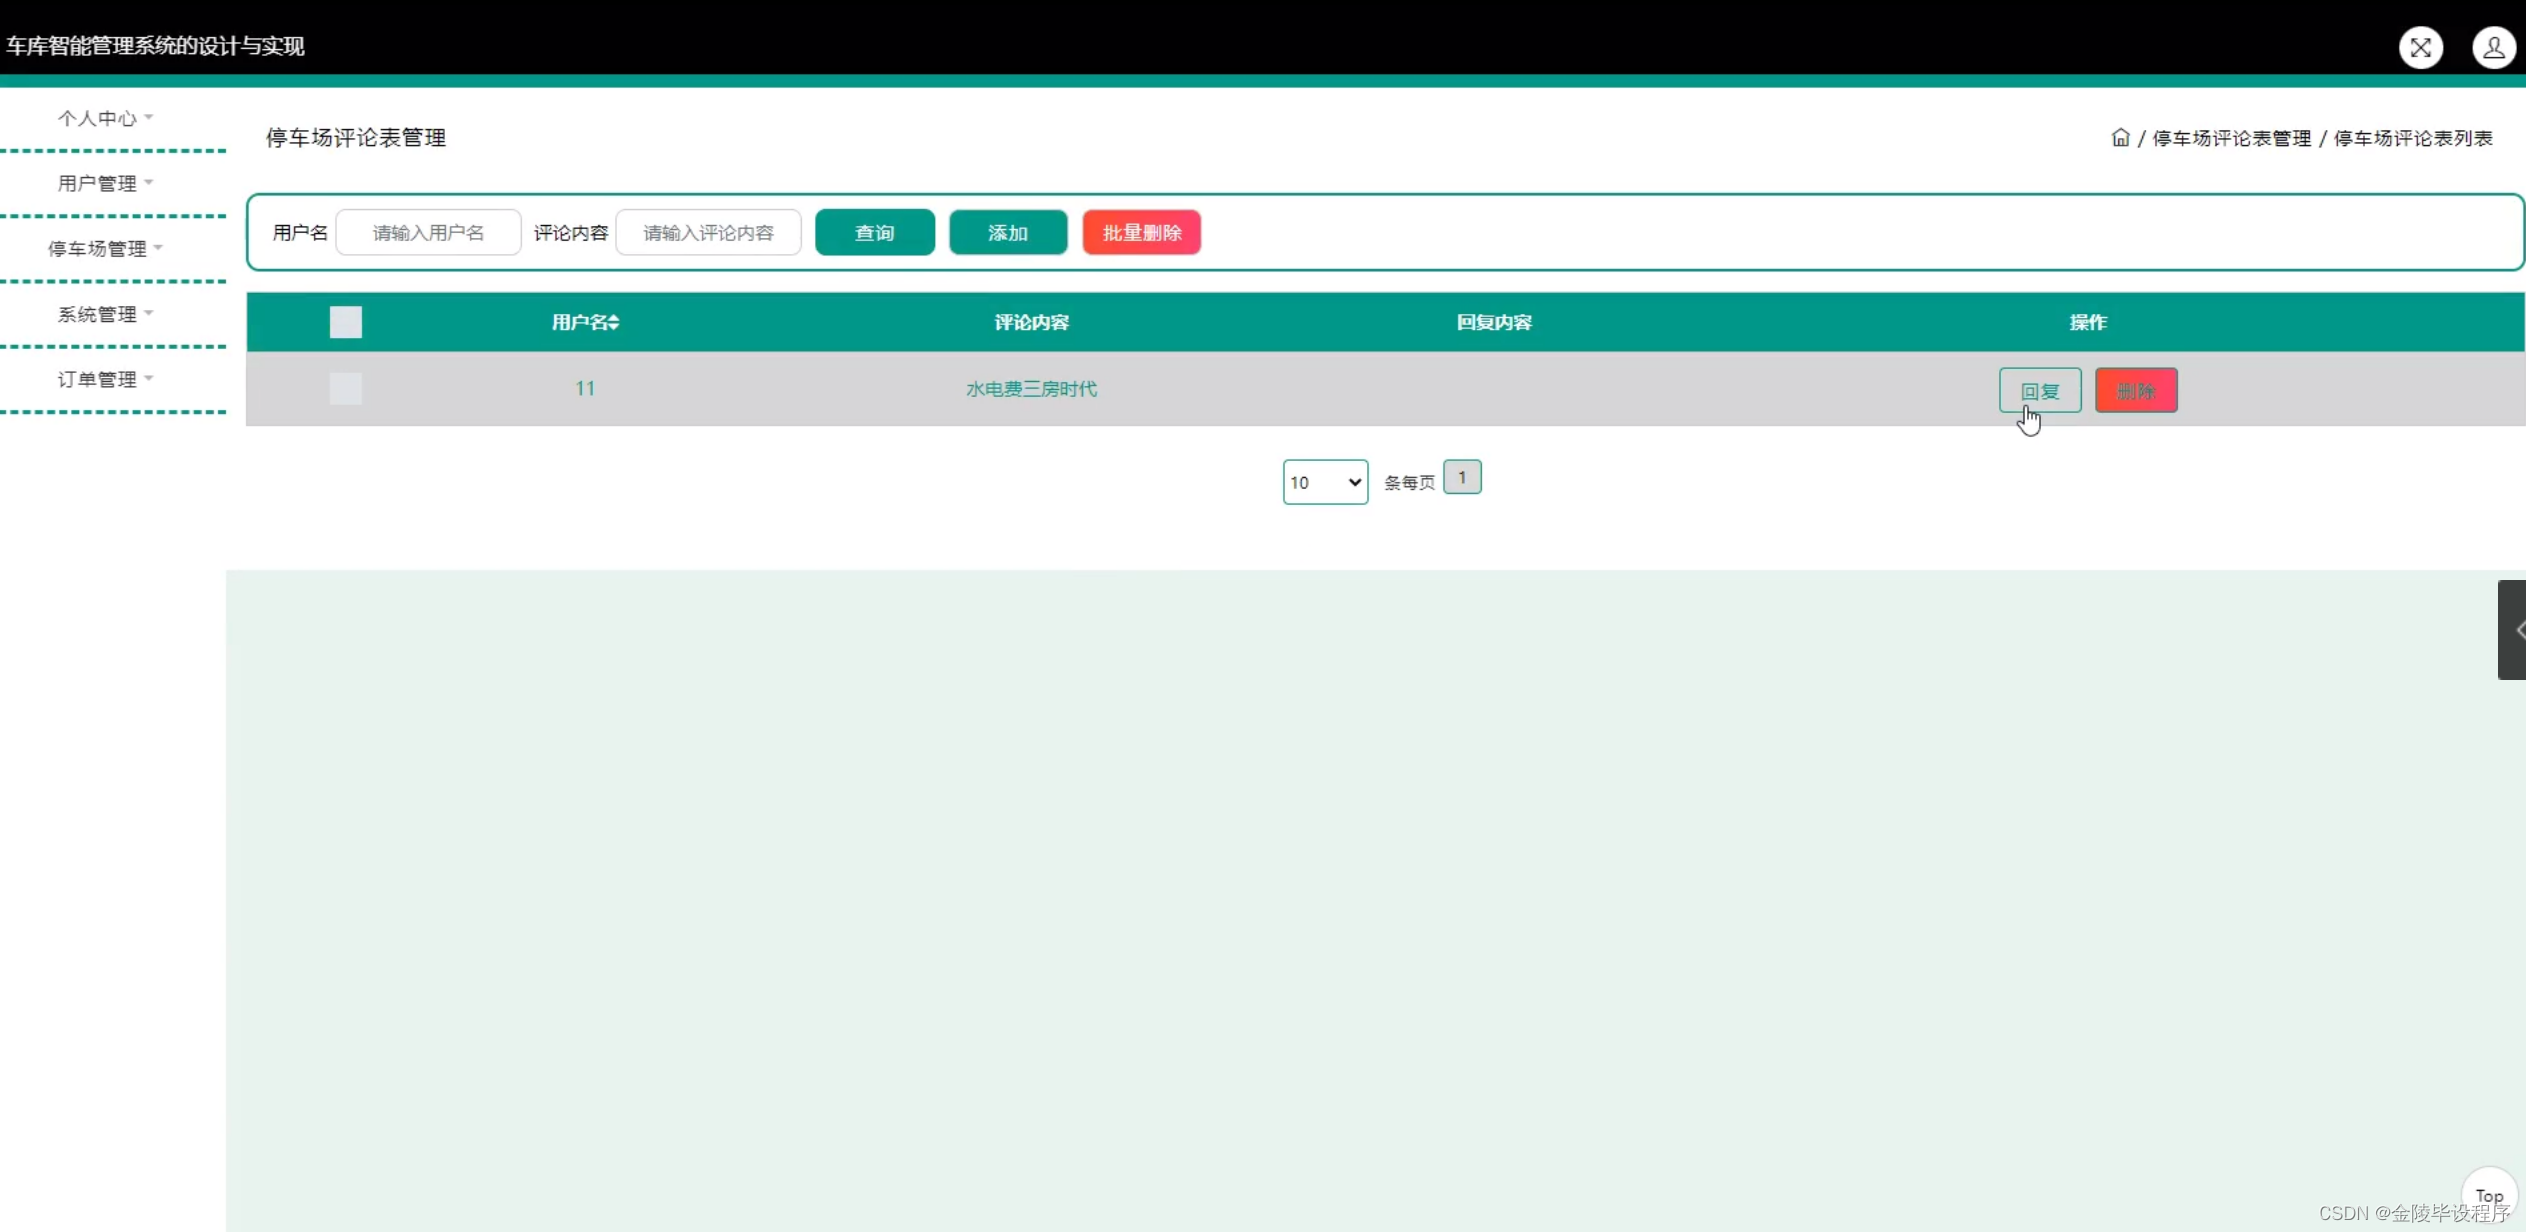
Task: Check the row checkbox for user 11
Action: 345,389
